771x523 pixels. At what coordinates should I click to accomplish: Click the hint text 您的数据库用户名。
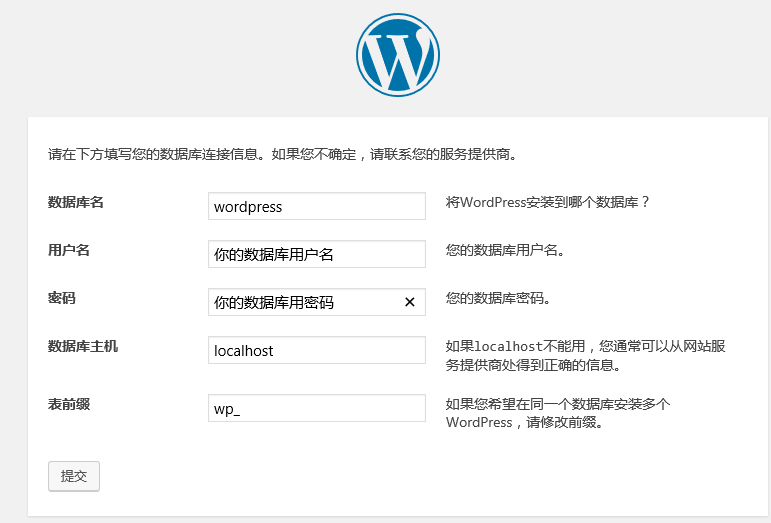(505, 250)
